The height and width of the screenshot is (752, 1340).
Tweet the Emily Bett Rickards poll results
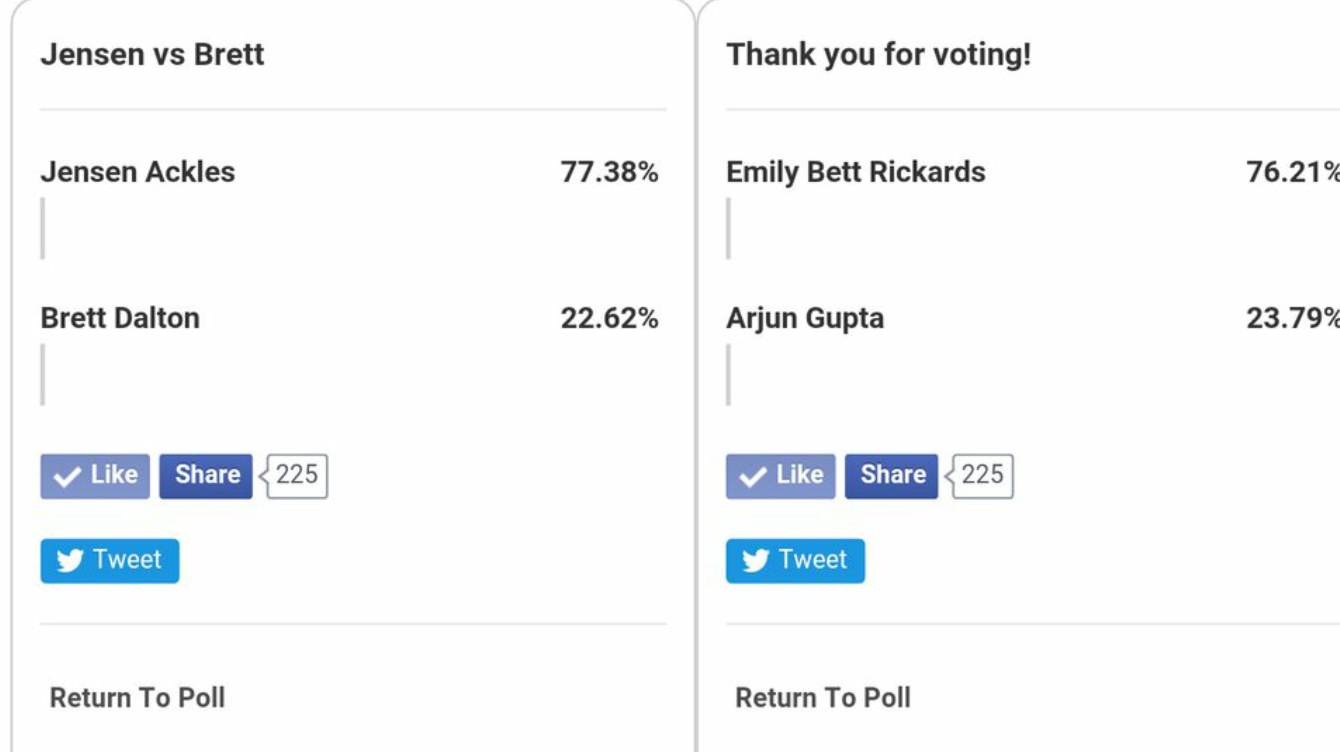click(x=796, y=561)
